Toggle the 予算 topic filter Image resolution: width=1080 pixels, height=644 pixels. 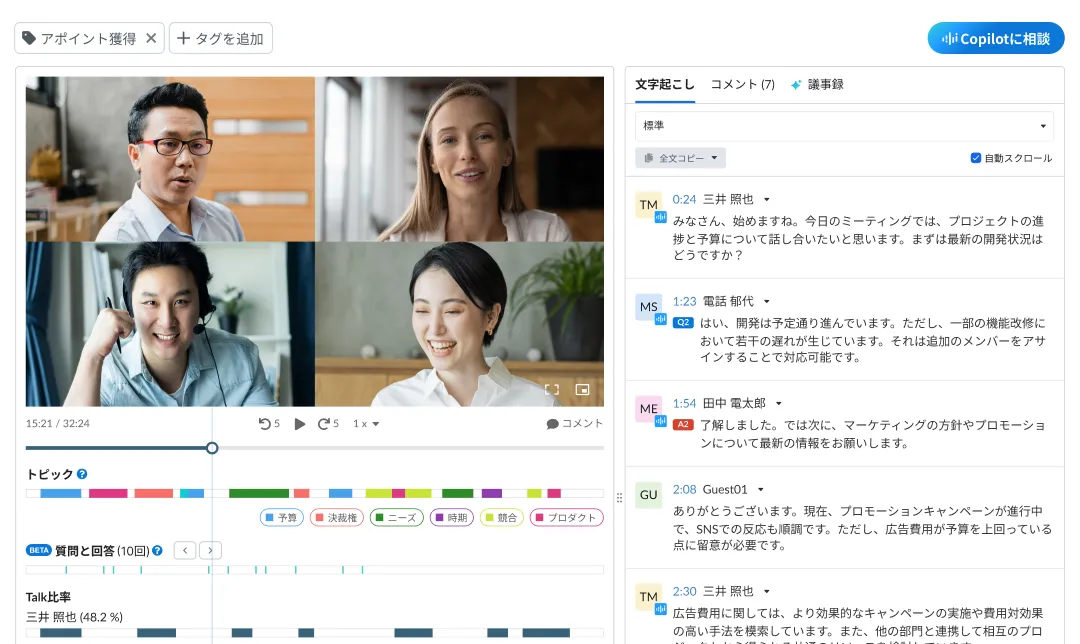click(x=281, y=518)
